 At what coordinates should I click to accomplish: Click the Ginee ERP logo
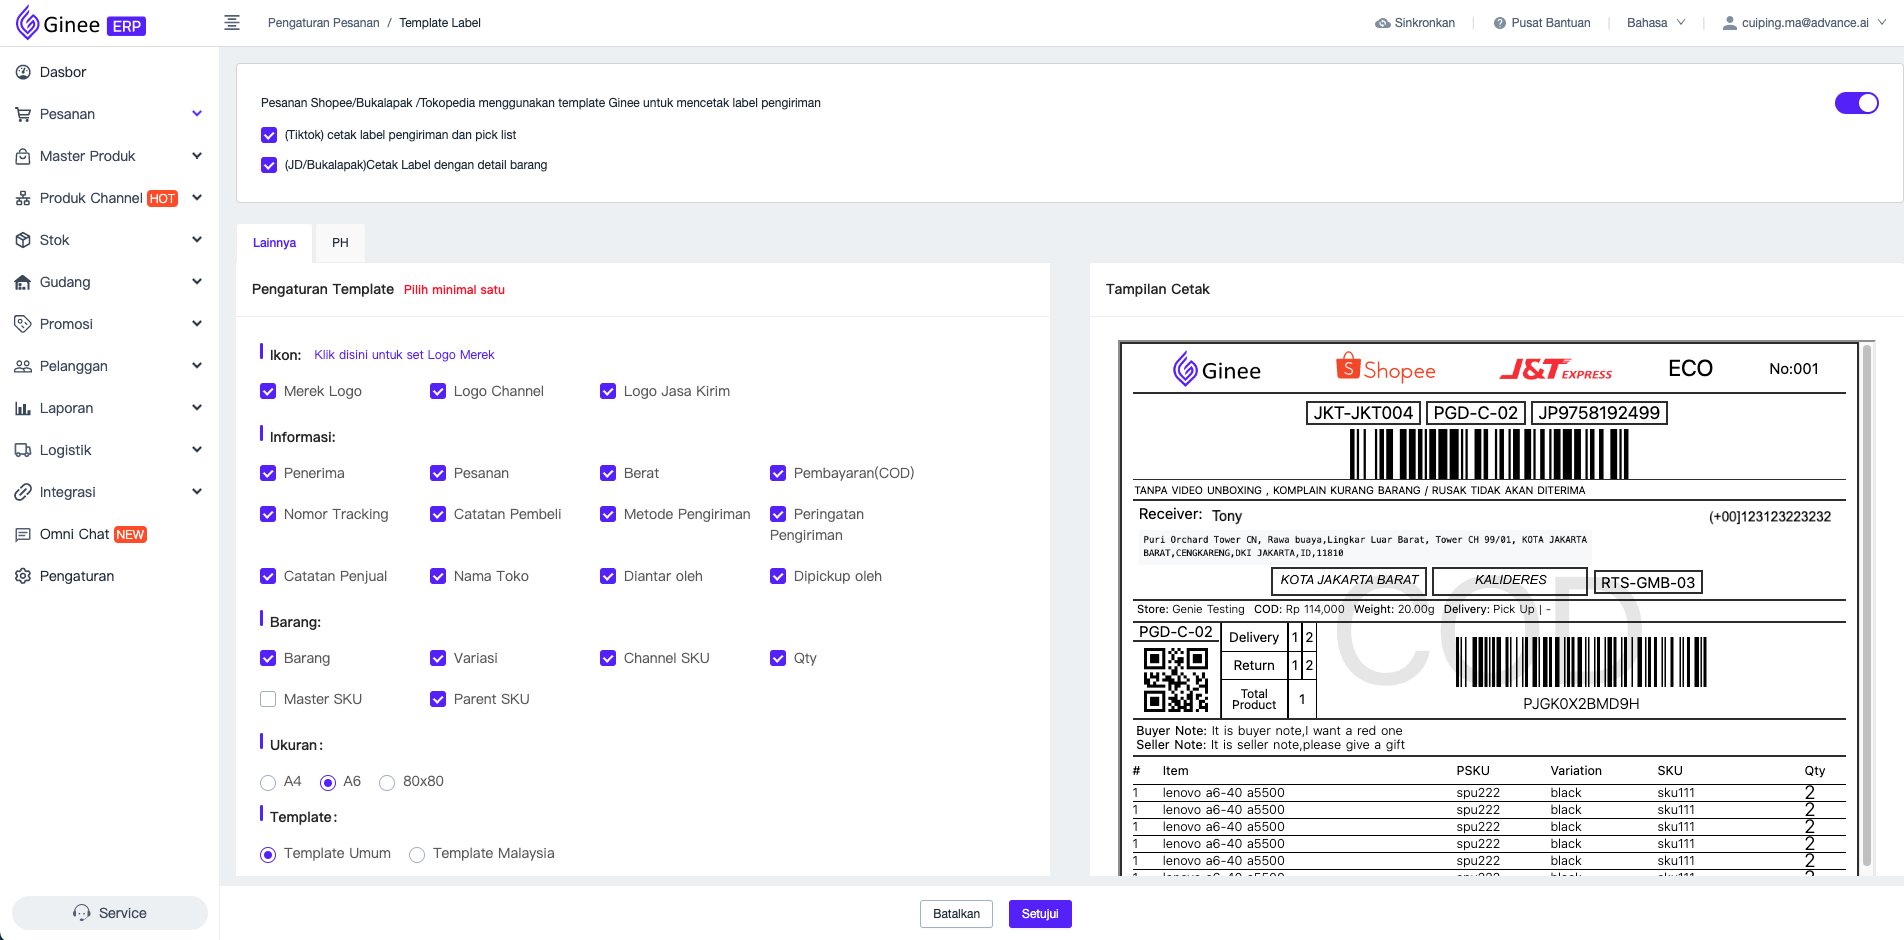point(81,23)
